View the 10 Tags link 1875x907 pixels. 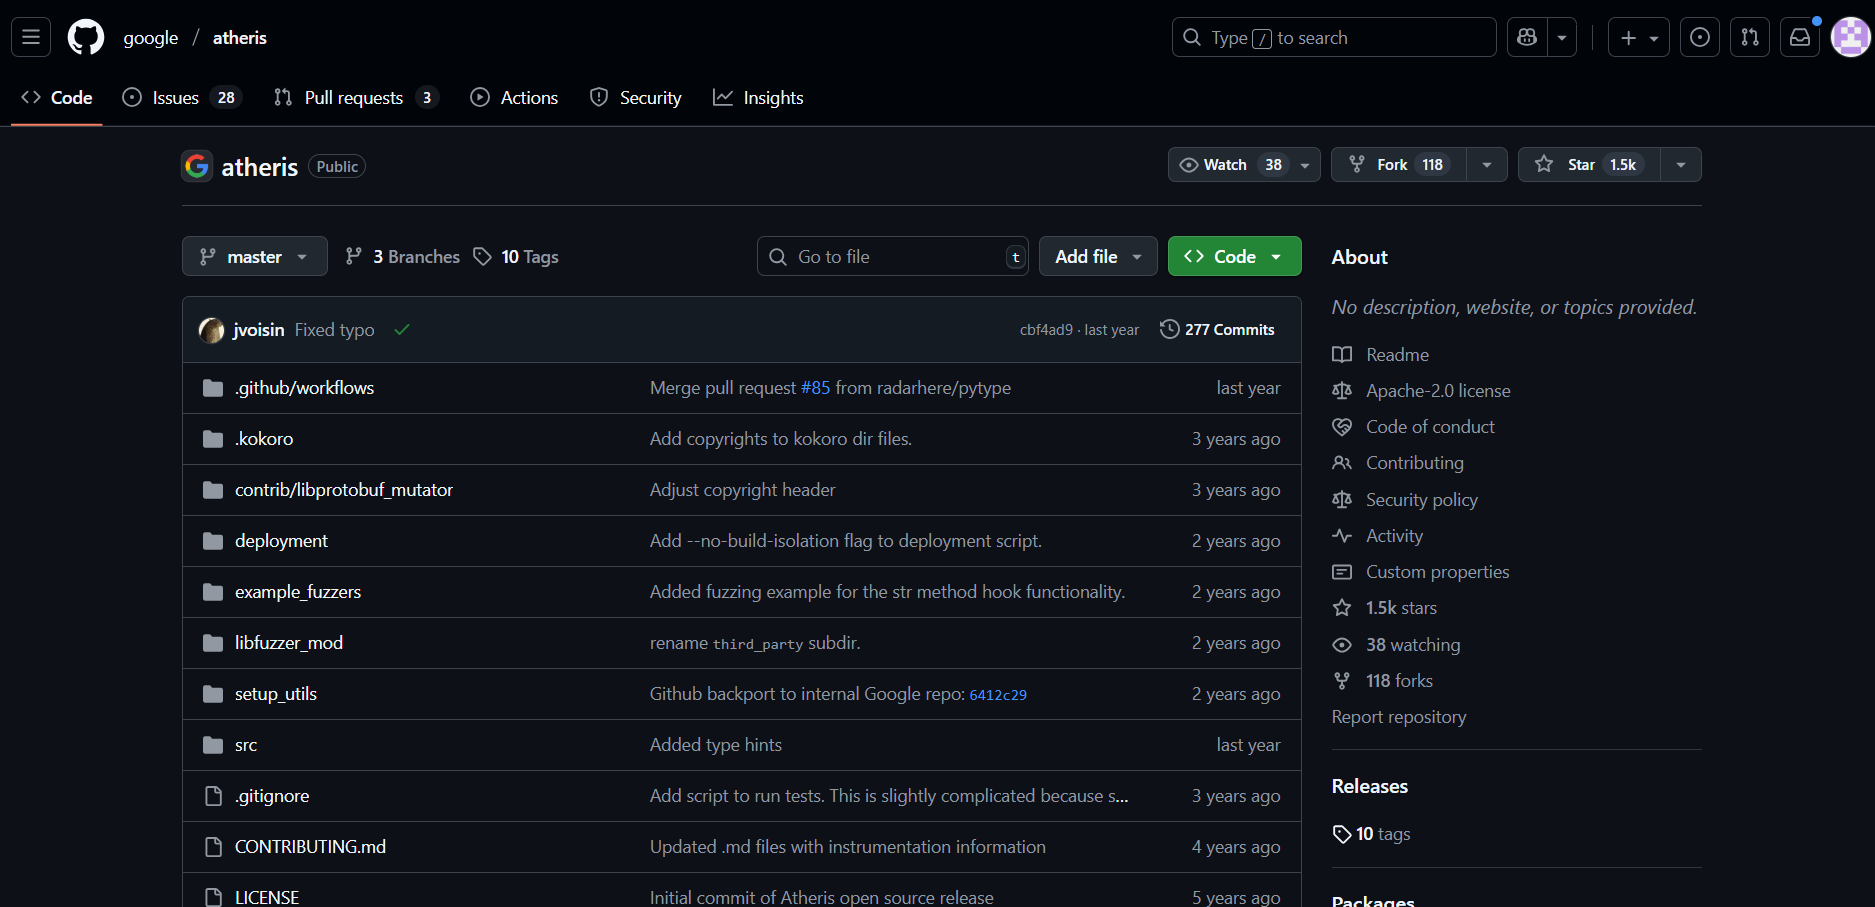click(516, 257)
